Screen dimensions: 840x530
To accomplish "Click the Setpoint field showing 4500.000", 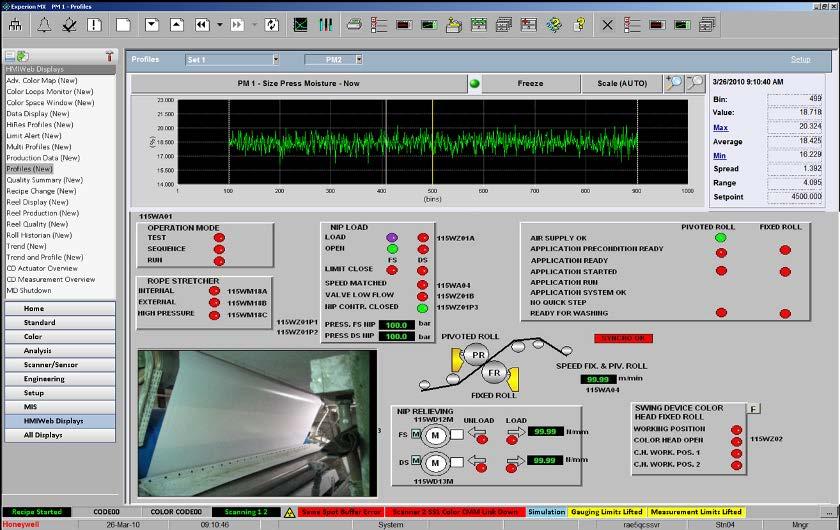I will (795, 197).
